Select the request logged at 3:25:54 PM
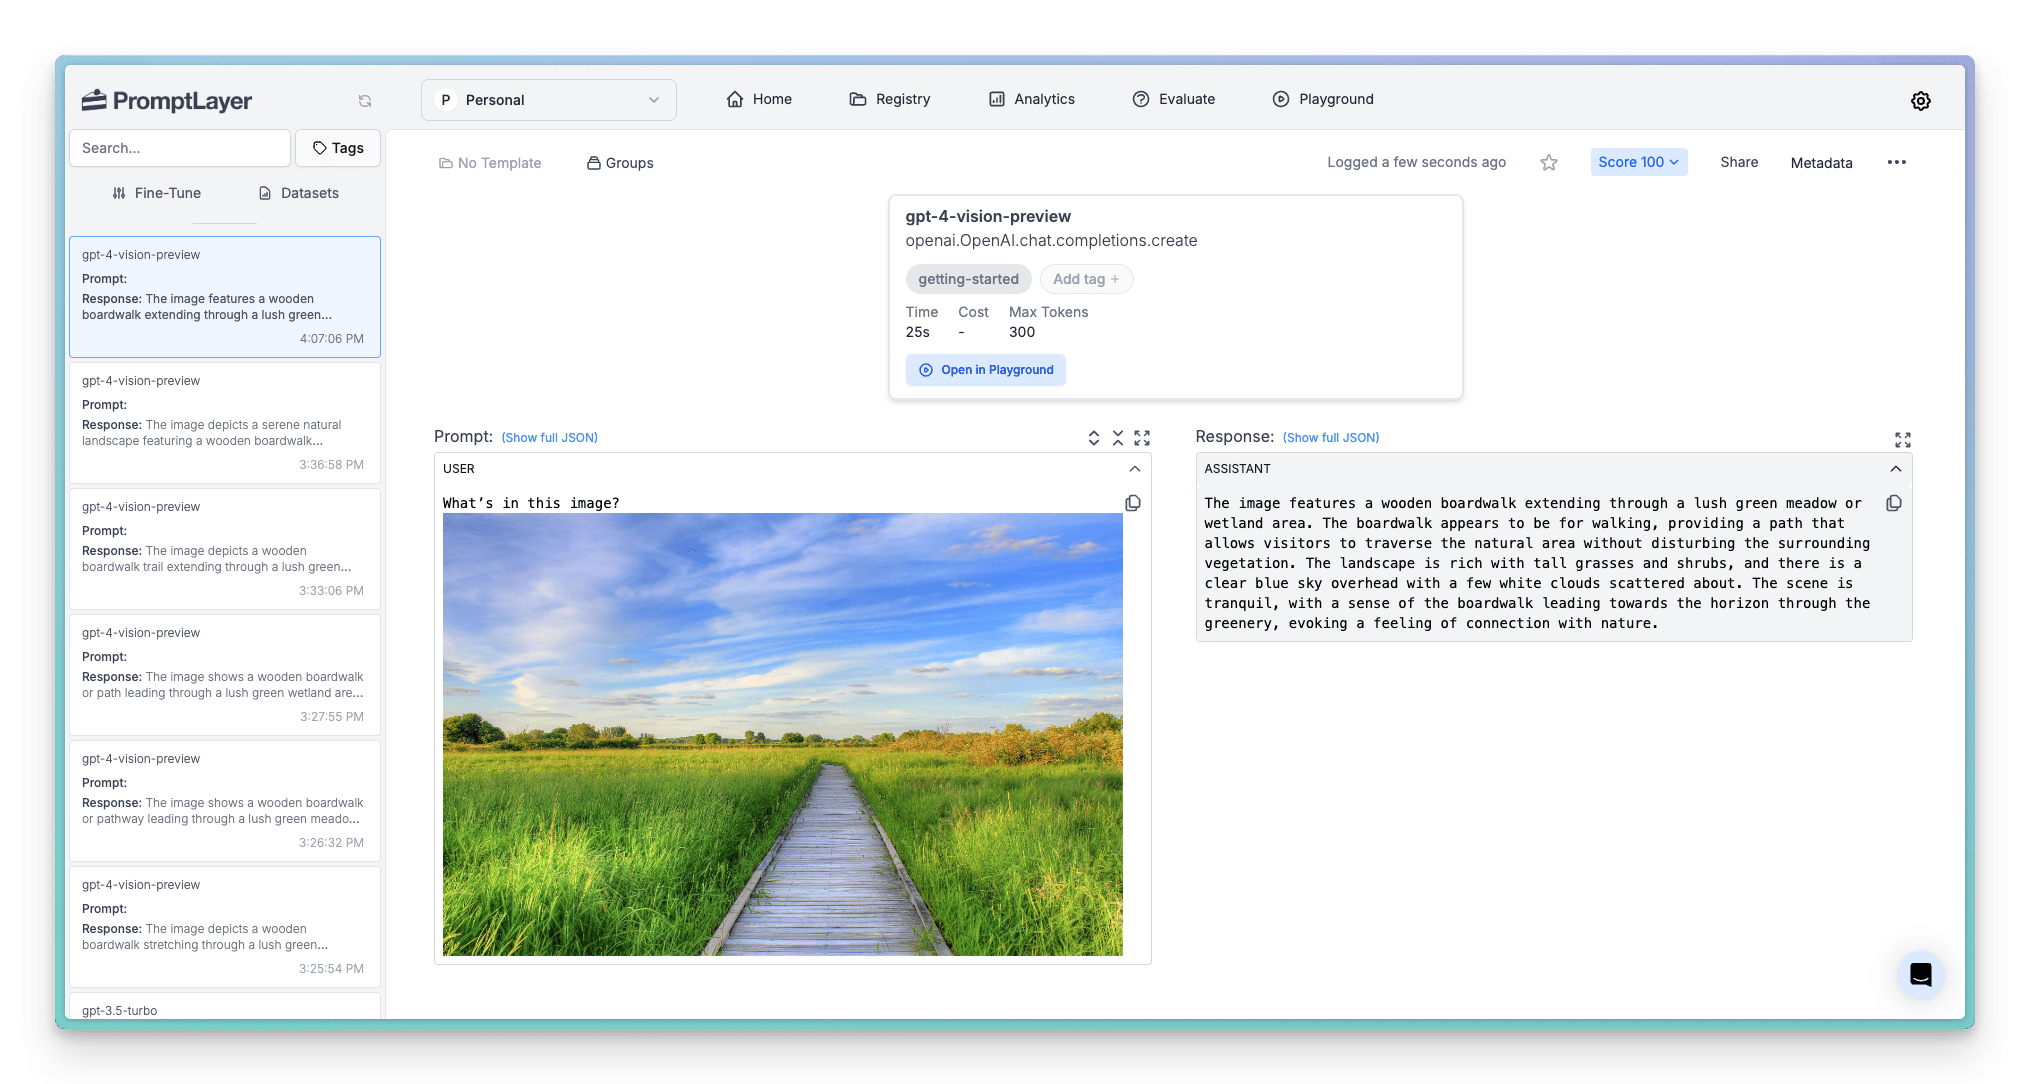 225,927
